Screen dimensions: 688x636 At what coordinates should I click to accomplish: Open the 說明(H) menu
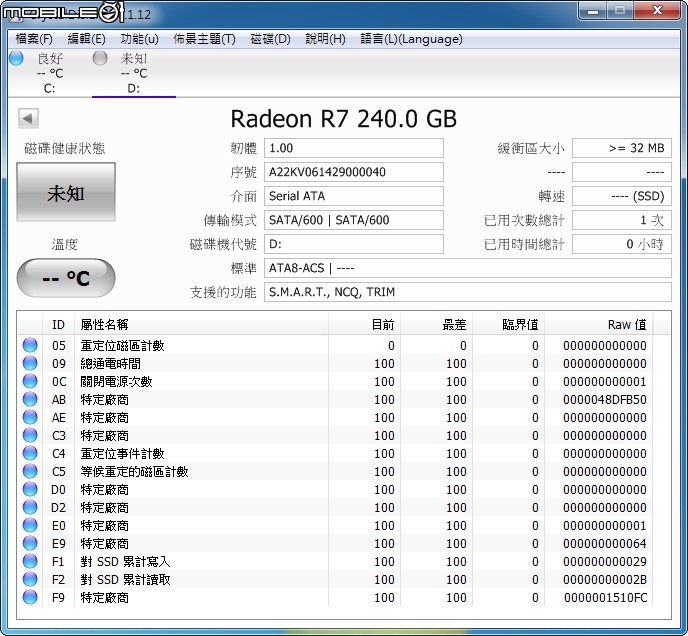326,39
